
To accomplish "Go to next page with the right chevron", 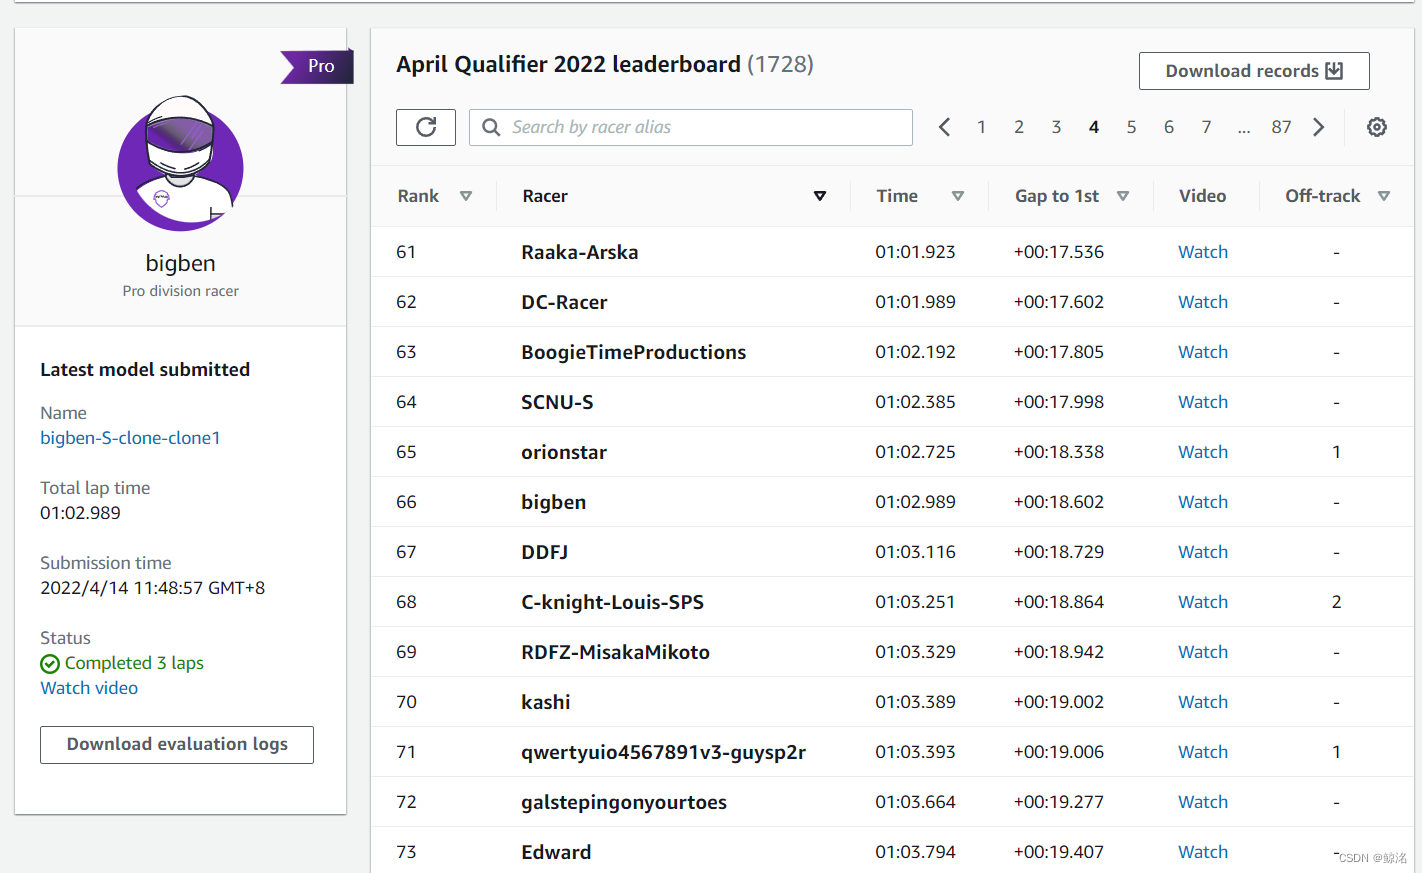I will 1319,127.
